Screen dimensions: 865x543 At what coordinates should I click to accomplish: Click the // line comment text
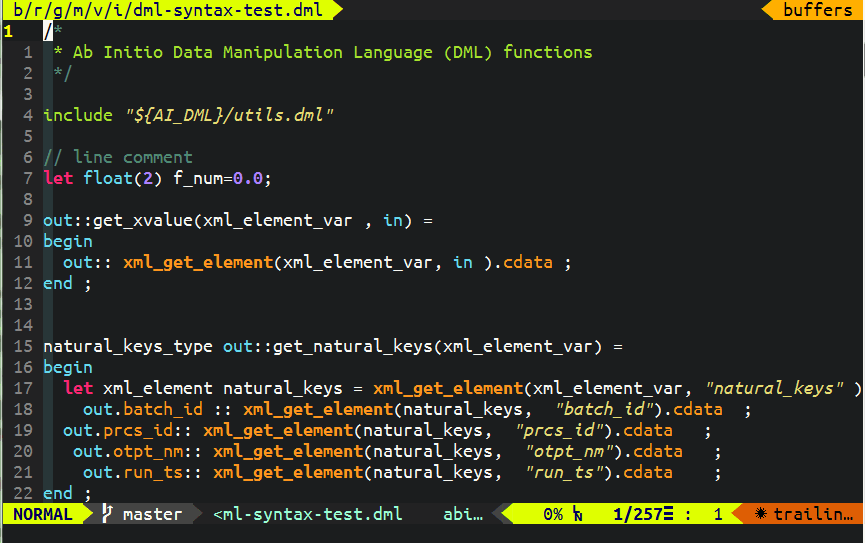pos(118,157)
